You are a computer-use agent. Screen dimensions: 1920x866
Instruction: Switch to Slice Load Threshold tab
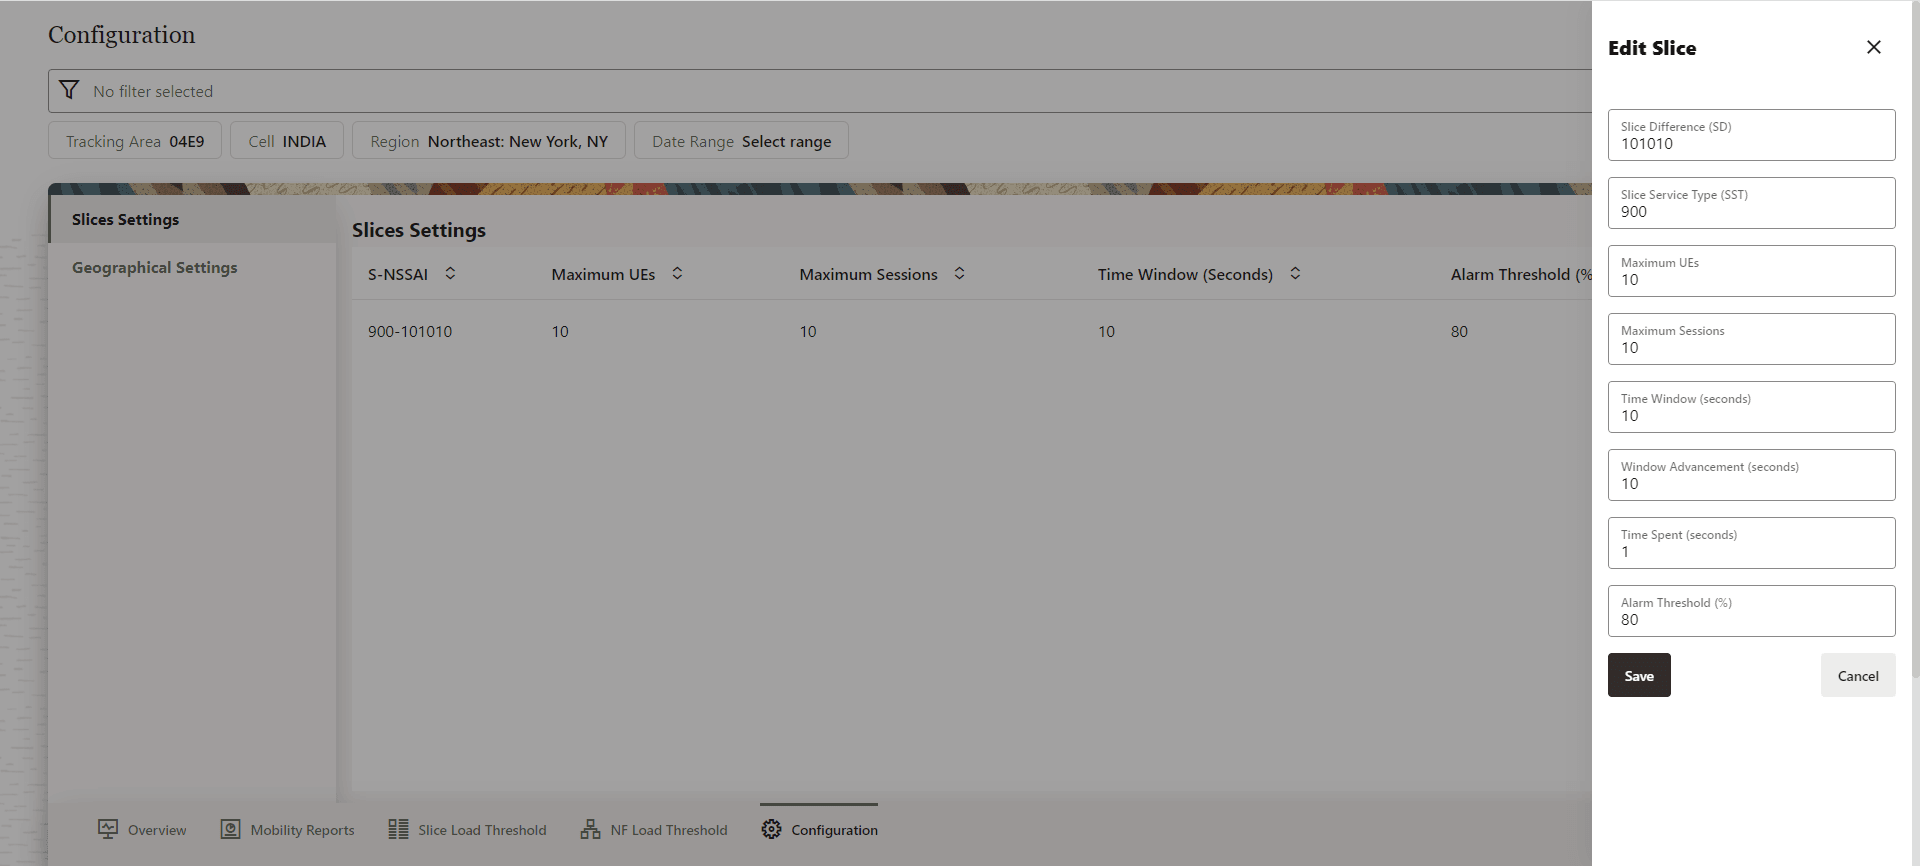(x=468, y=830)
